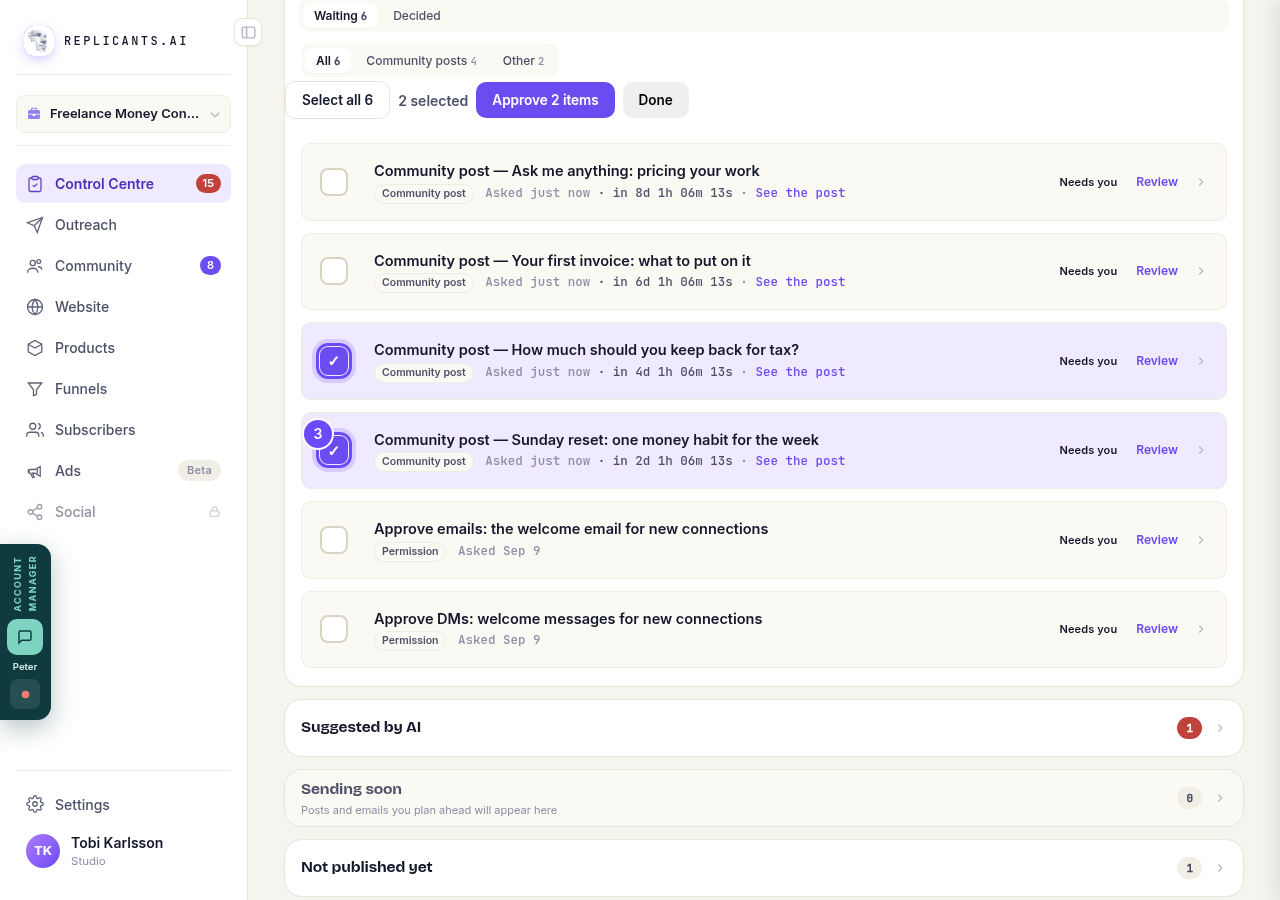Click the Select all 6 button

[x=337, y=100]
